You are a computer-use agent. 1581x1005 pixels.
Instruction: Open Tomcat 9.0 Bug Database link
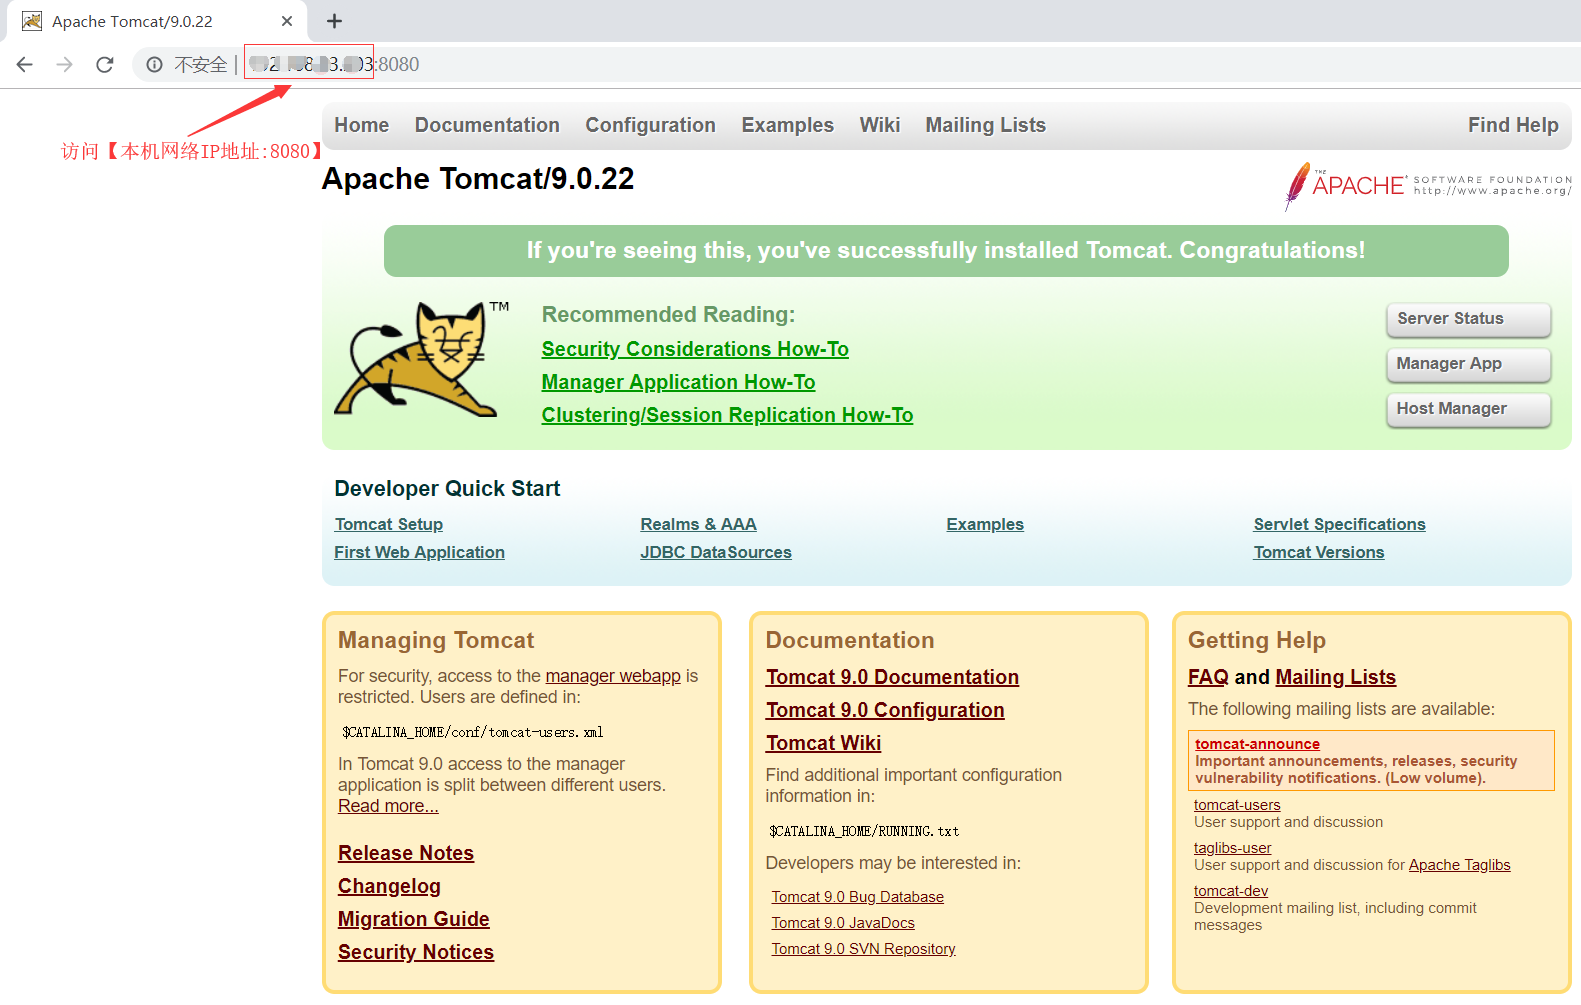click(x=857, y=897)
